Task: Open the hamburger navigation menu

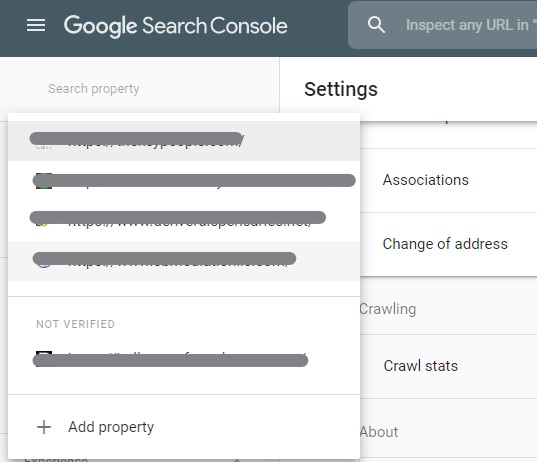Action: 36,25
